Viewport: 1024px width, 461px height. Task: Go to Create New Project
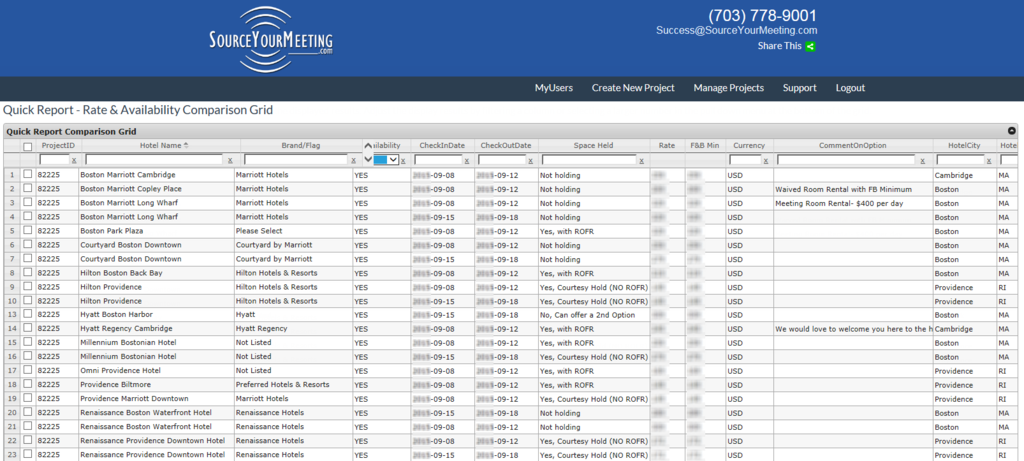pyautogui.click(x=632, y=88)
